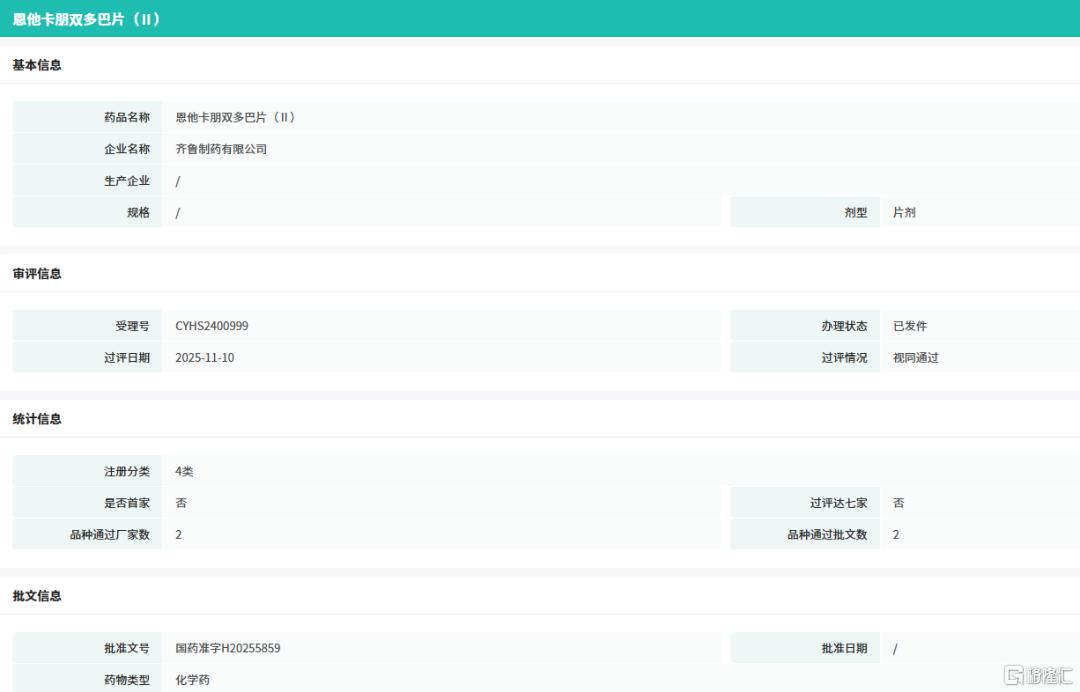Click the company name 齐鲁制药有限公司
The image size is (1080, 692).
coord(221,149)
